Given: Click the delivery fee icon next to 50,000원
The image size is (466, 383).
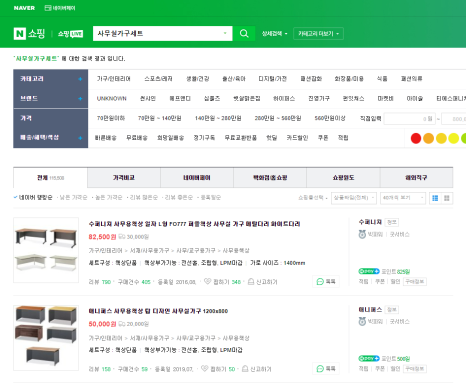Looking at the screenshot, I should pyautogui.click(x=122, y=324).
